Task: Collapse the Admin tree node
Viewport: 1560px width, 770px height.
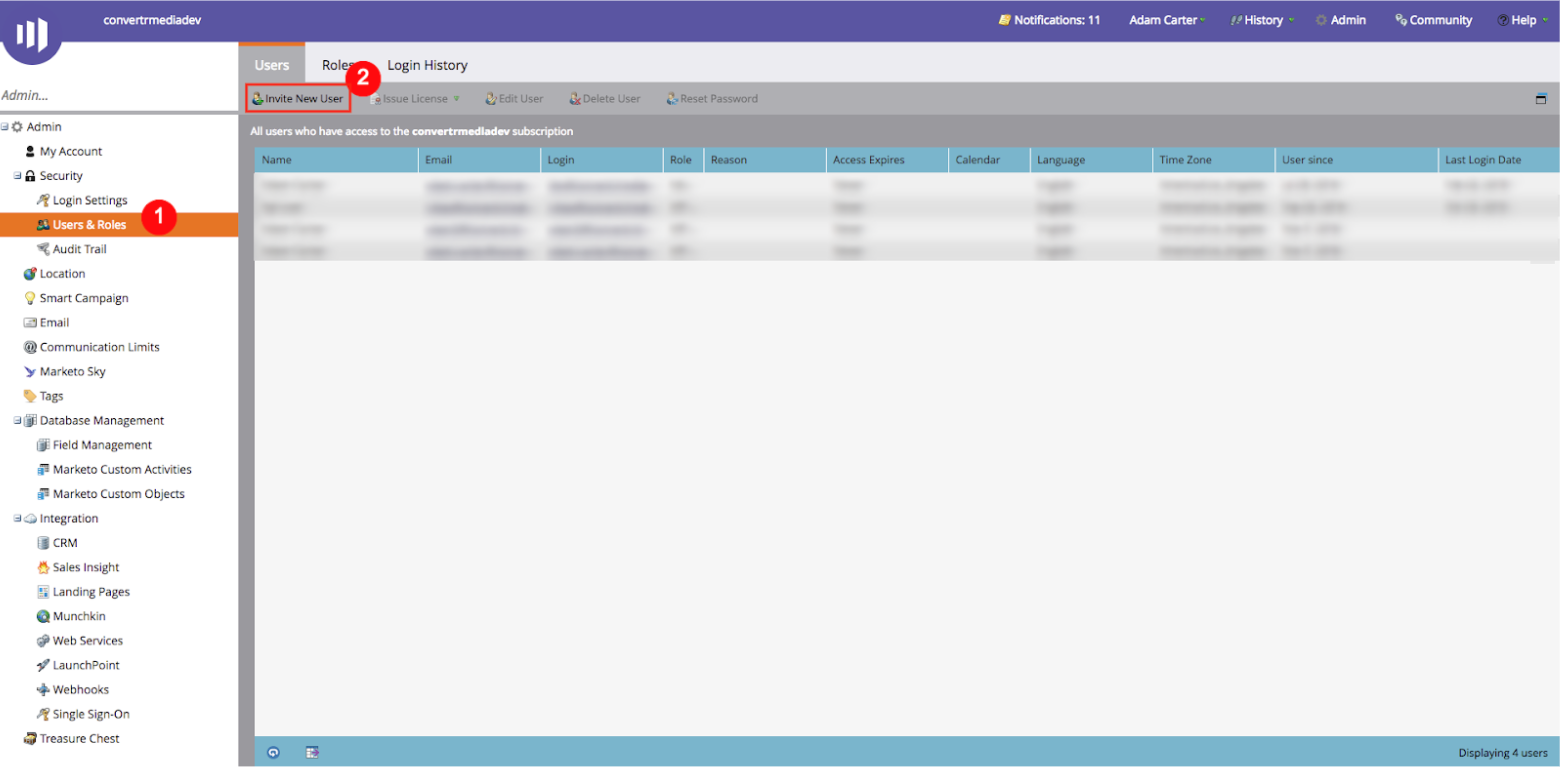Action: click(5, 127)
